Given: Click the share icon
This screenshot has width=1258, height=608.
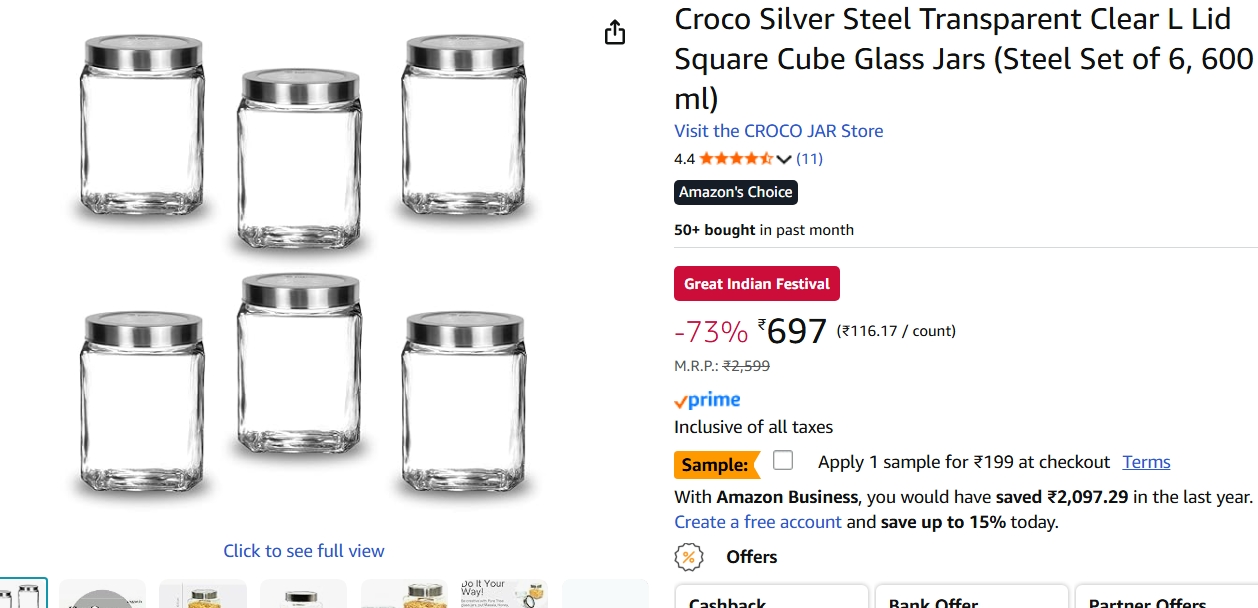Looking at the screenshot, I should click(615, 32).
